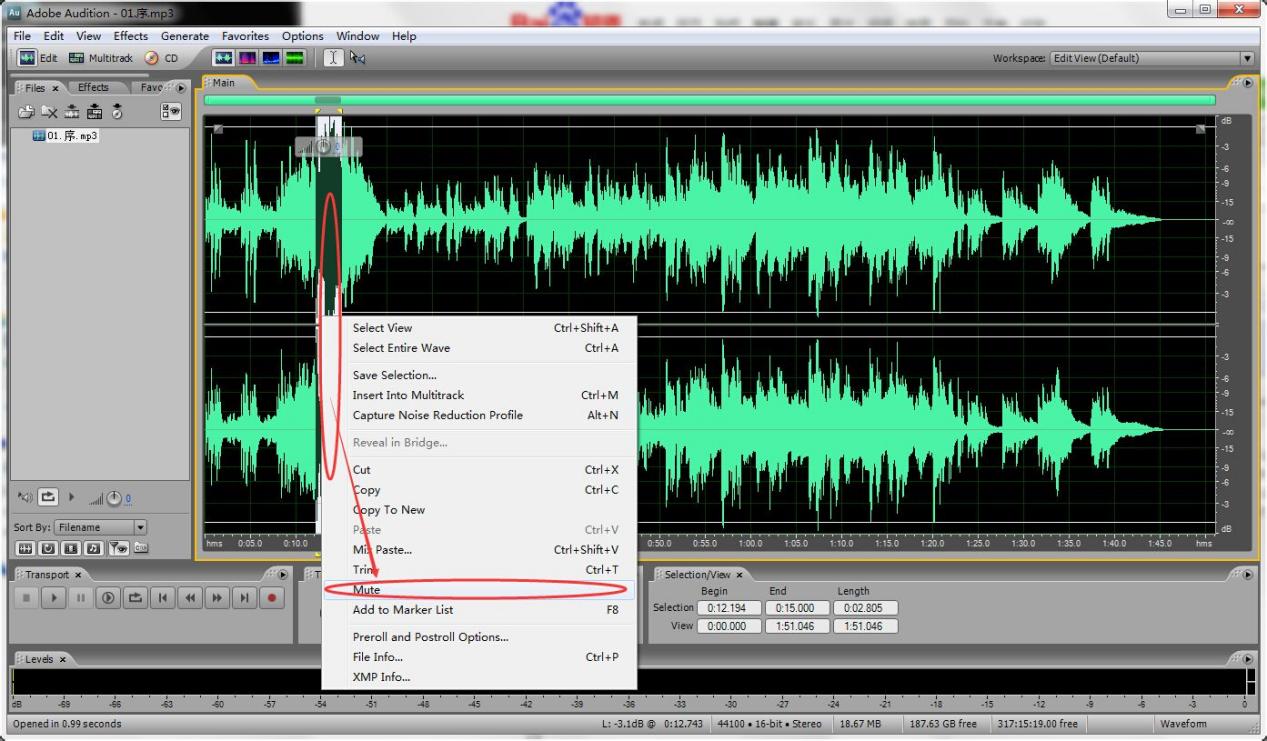Click Close File icon in Files panel
1267x741 pixels.
click(49, 112)
